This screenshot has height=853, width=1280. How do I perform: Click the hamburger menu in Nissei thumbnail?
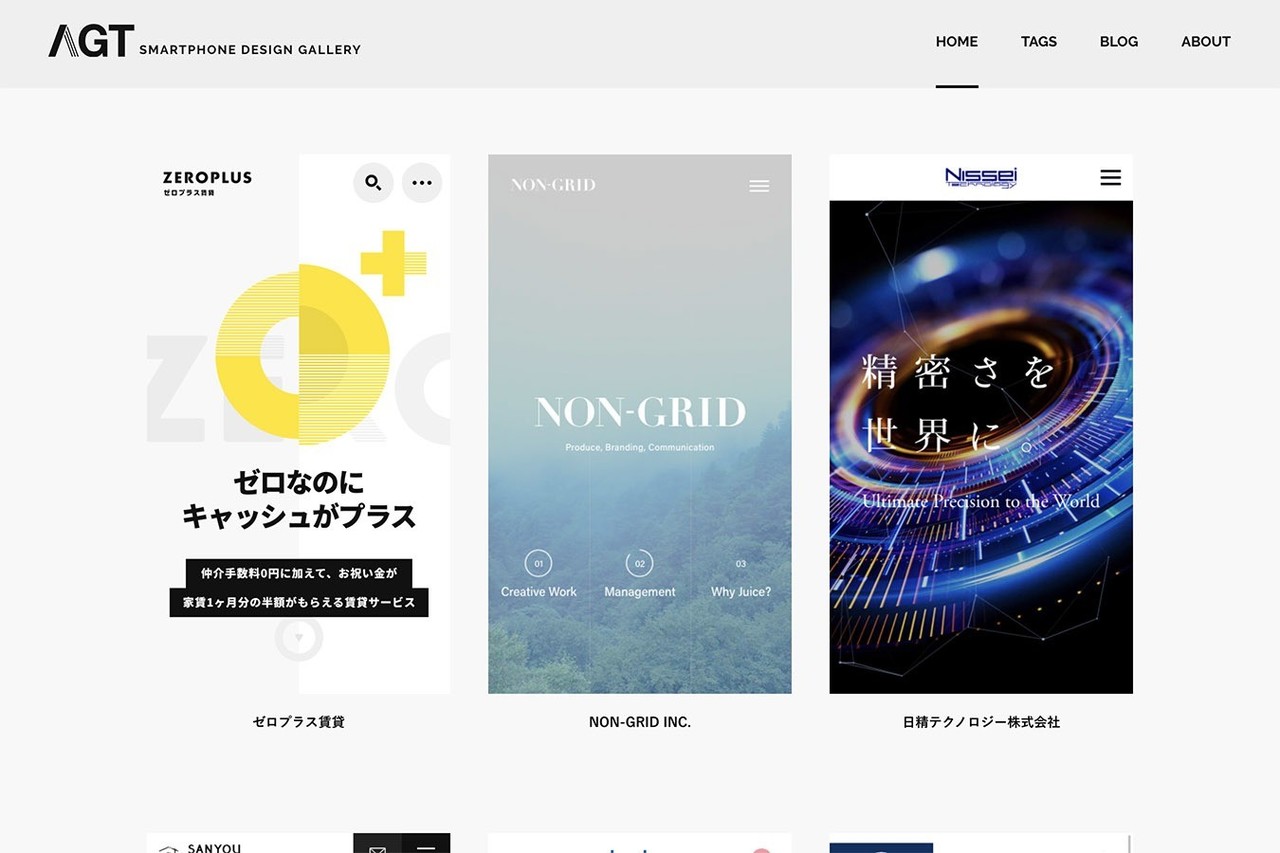click(1110, 178)
